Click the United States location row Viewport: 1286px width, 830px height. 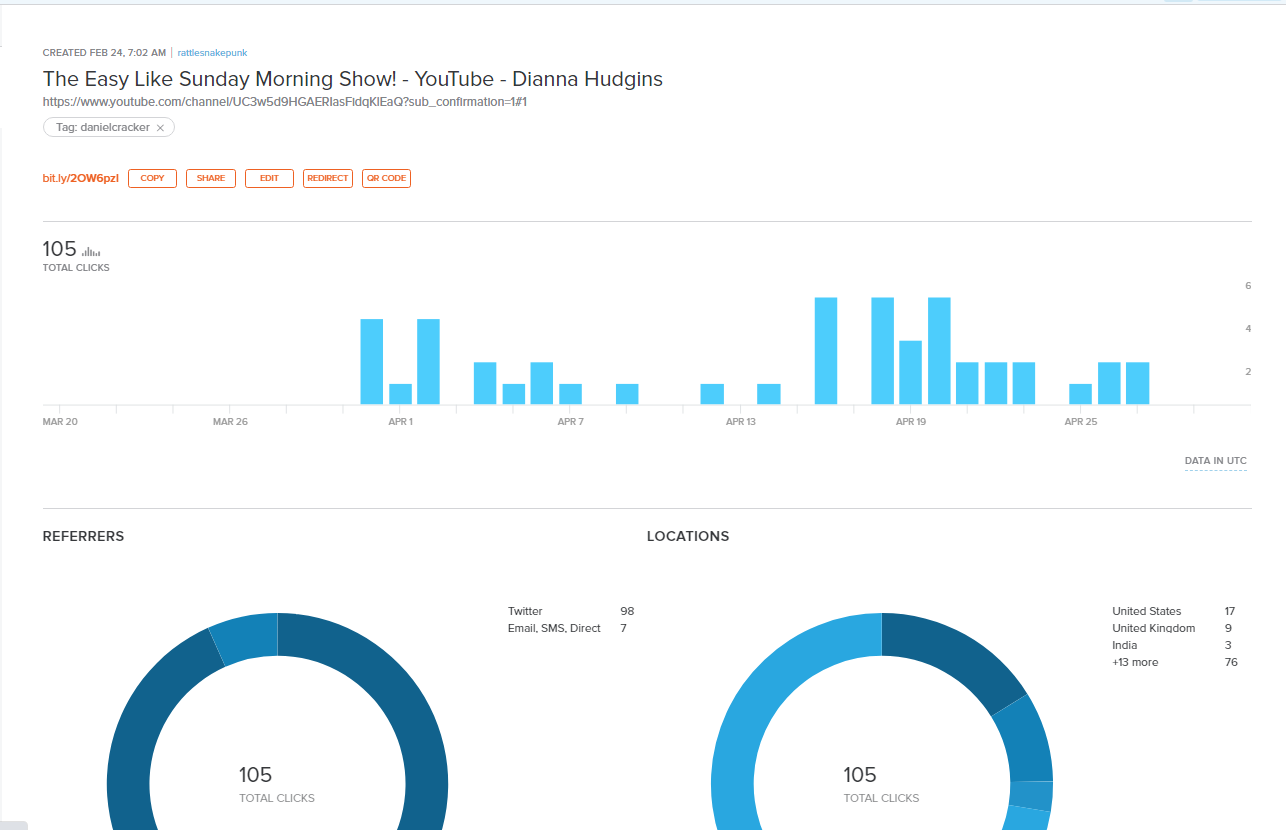(1175, 611)
